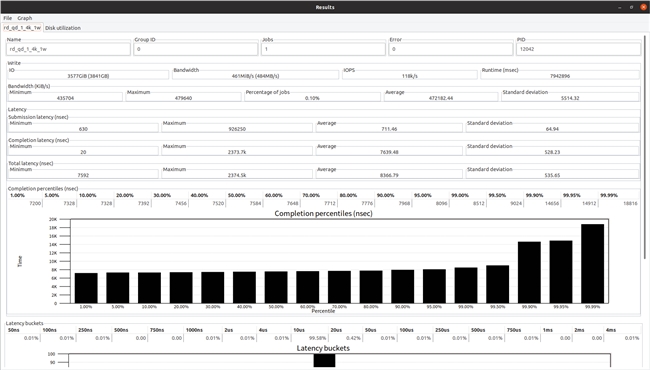
Task: Click the Completion percentiles chart title
Action: [x=323, y=213]
